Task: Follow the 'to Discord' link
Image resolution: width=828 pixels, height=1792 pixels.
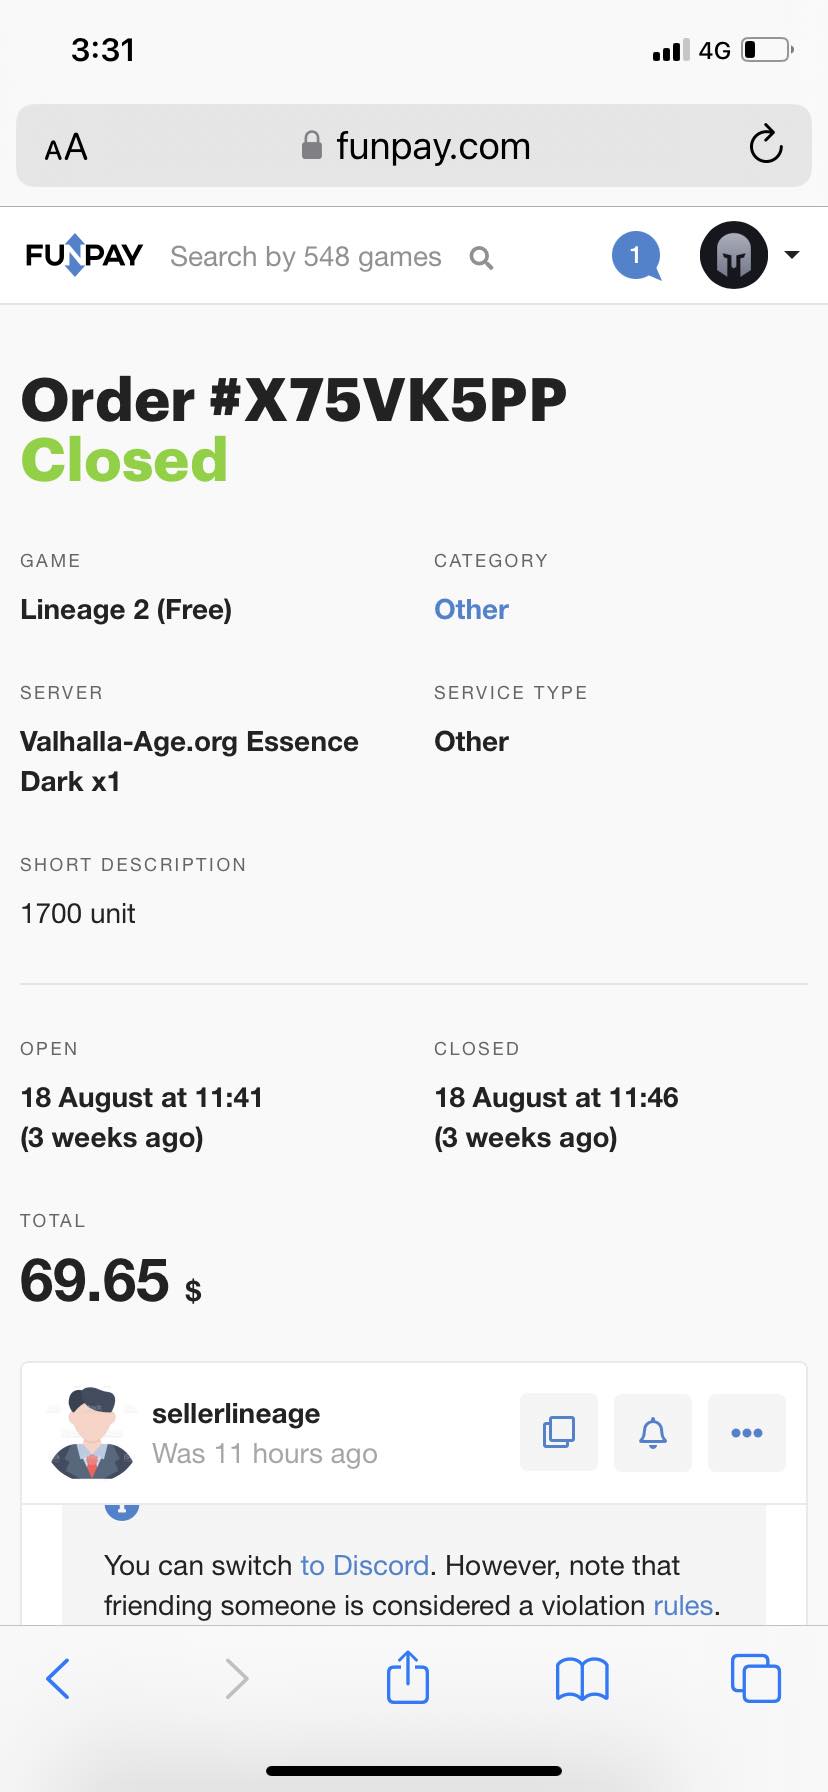Action: click(x=365, y=1565)
